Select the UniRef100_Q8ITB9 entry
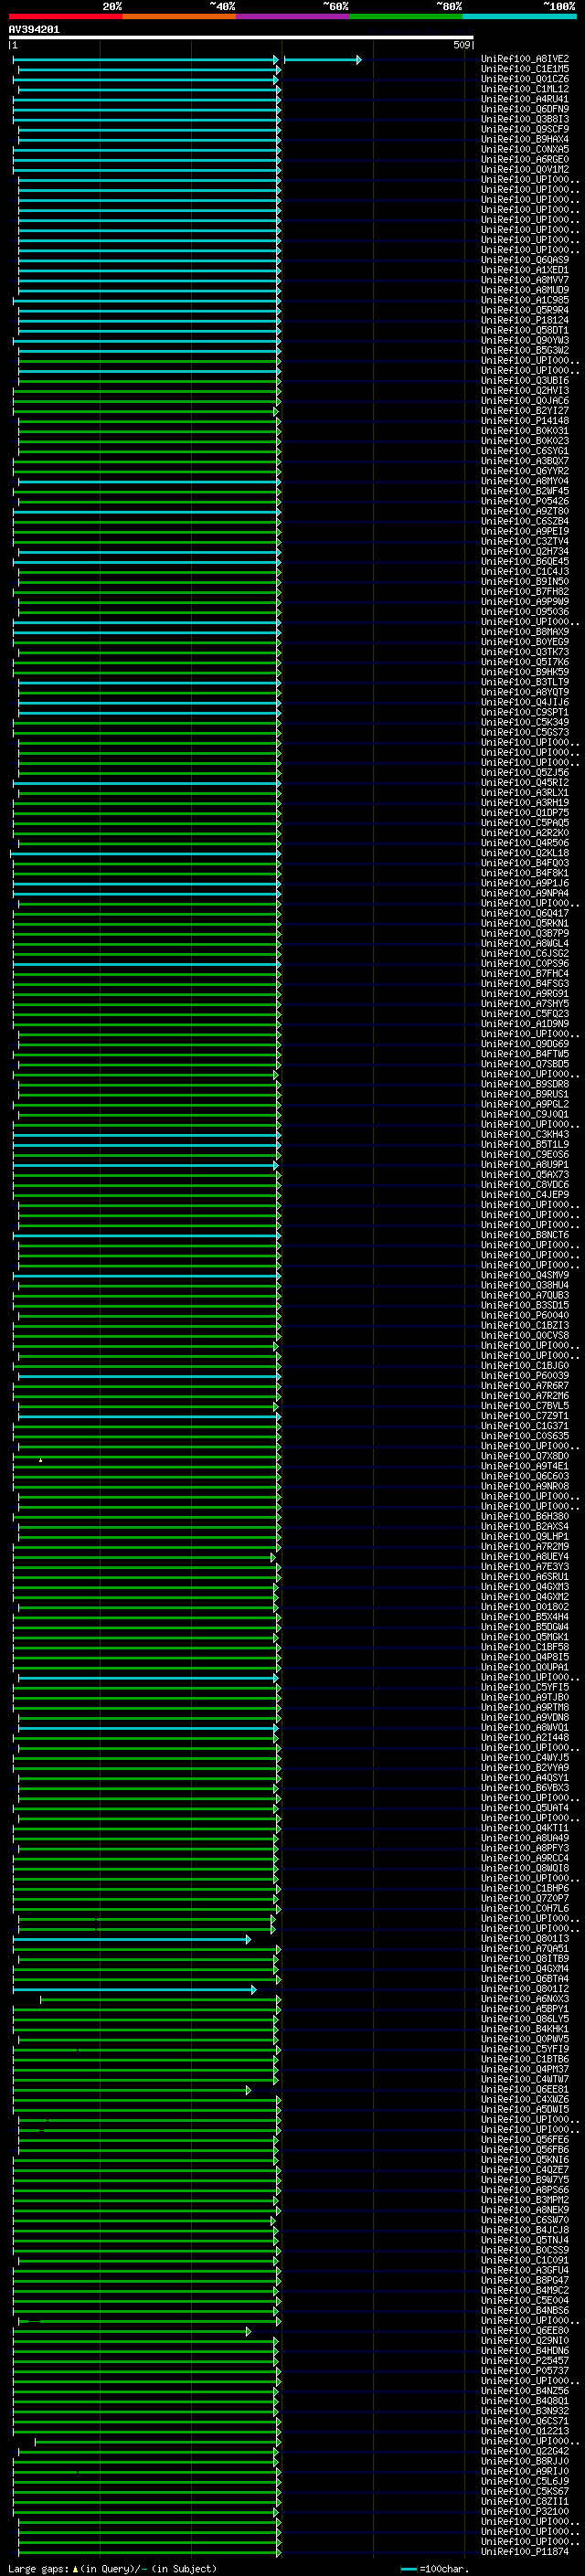The image size is (585, 2576). pos(525,1958)
